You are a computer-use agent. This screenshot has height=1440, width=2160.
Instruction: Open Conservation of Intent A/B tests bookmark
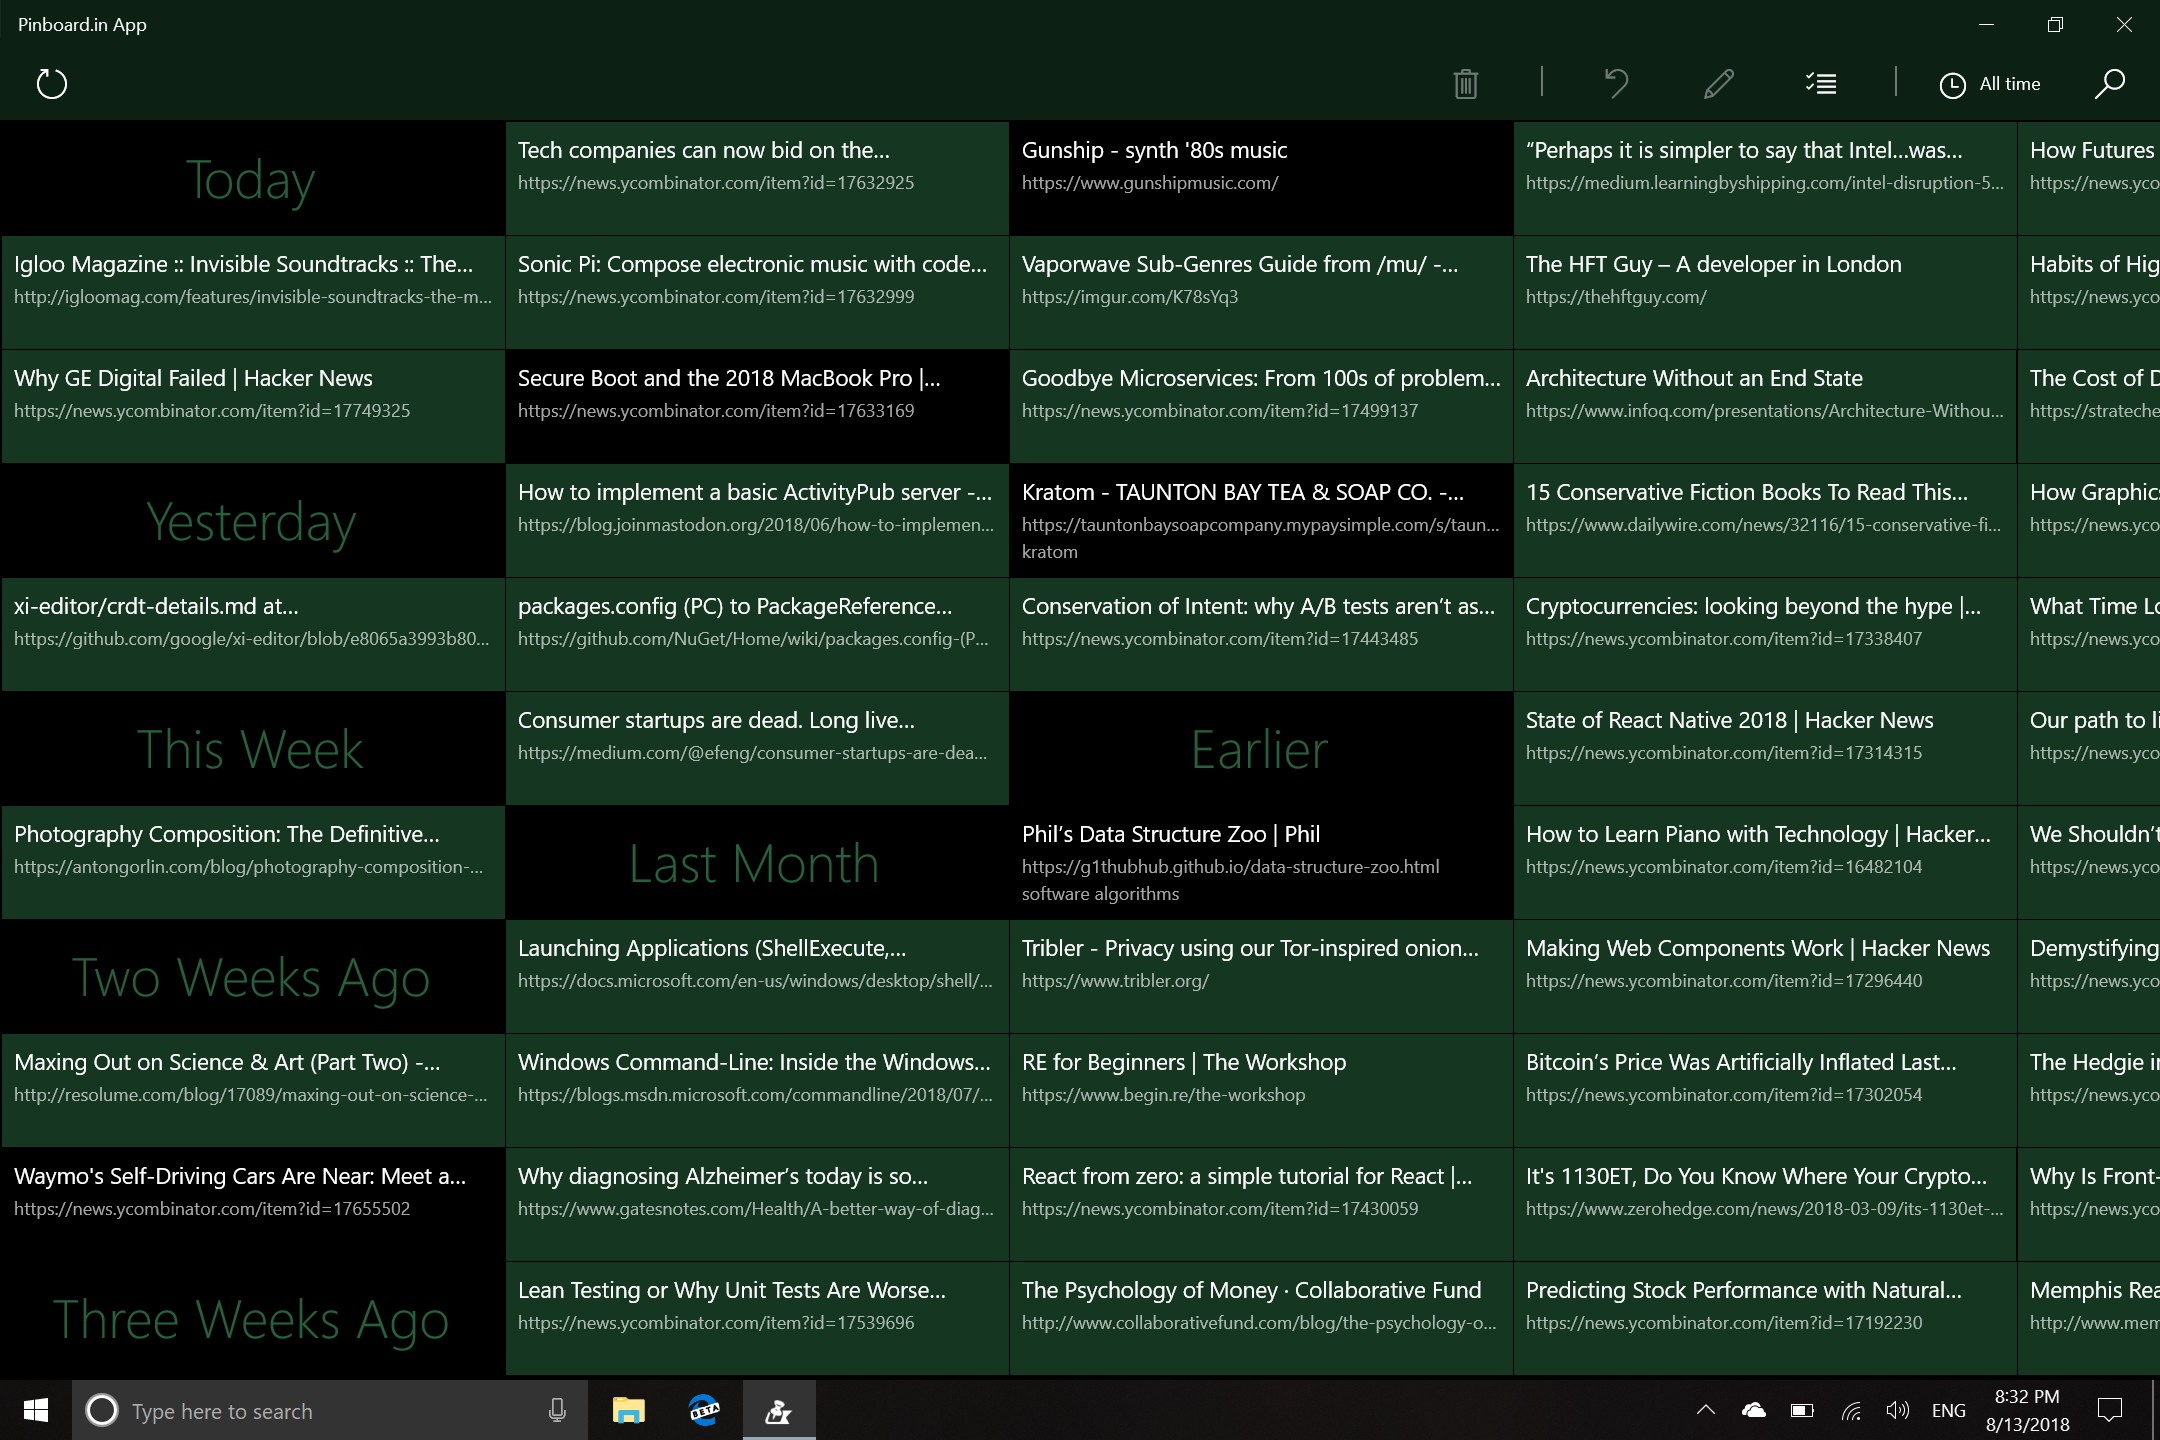tap(1260, 635)
